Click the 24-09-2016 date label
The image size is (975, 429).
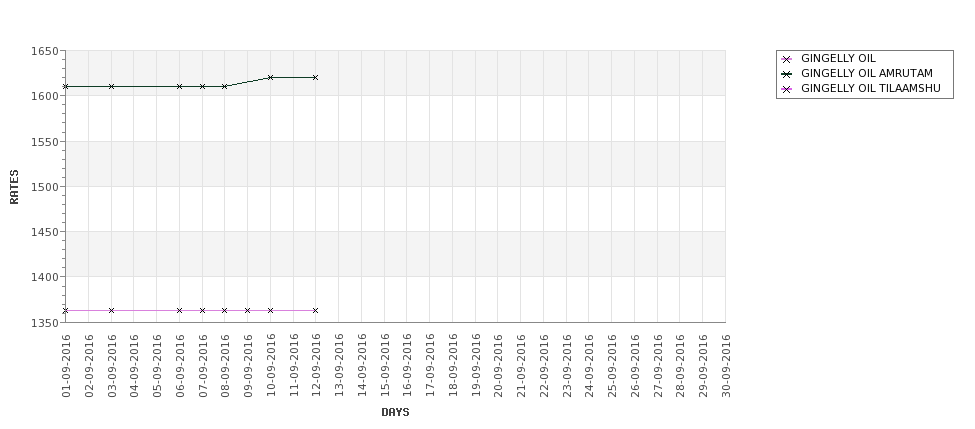pos(589,366)
